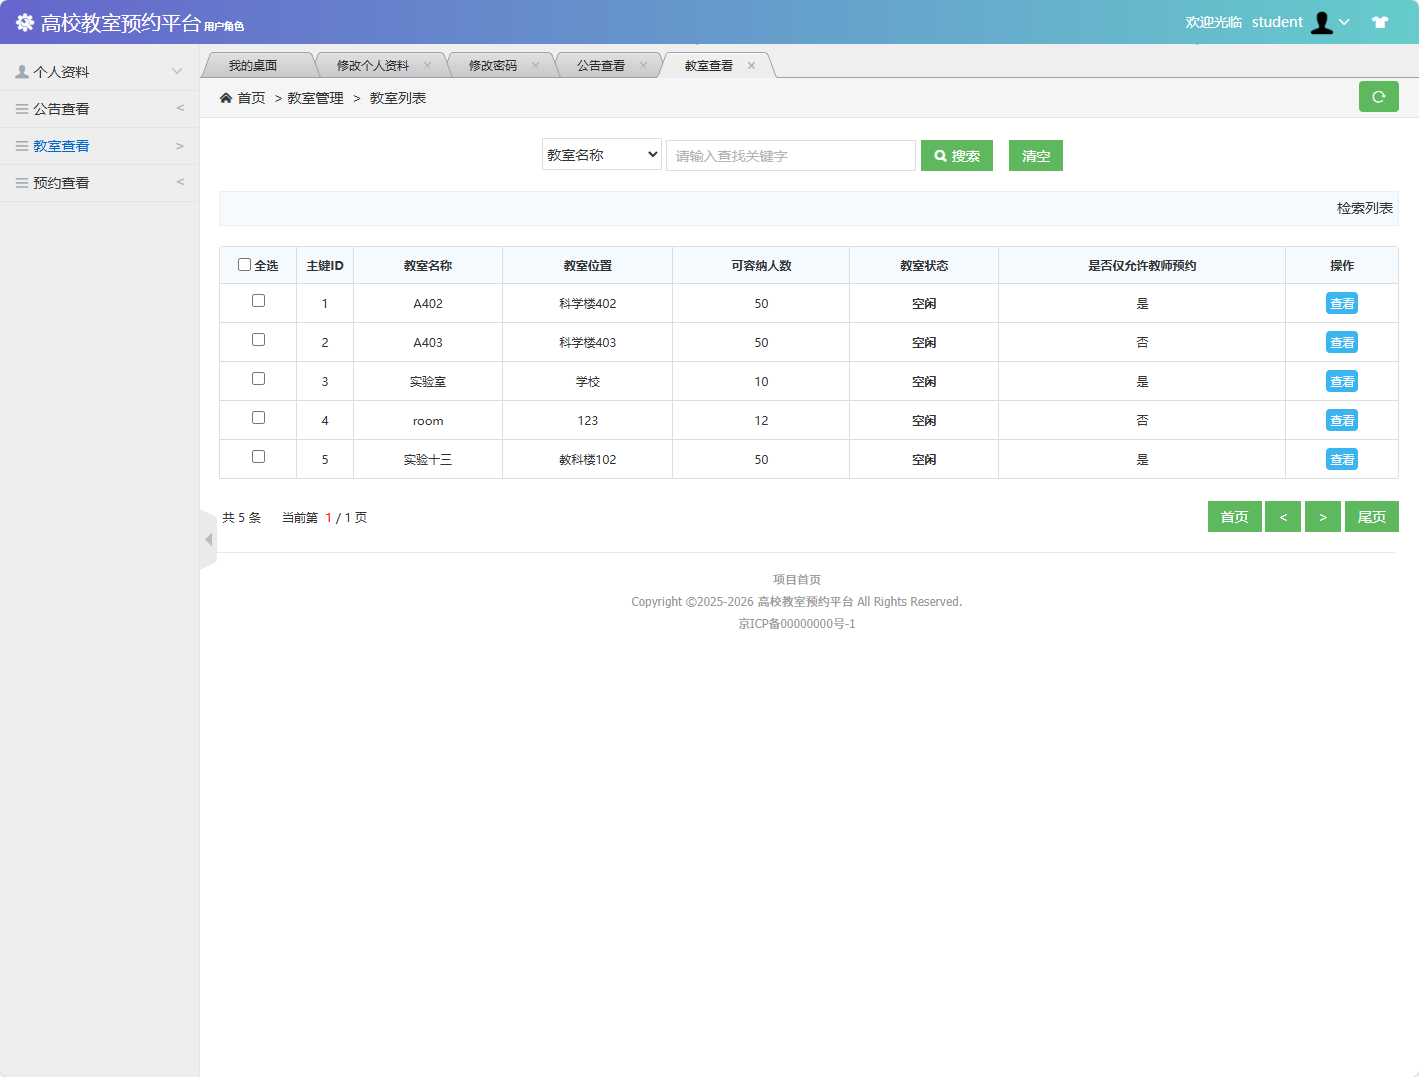Image resolution: width=1419 pixels, height=1077 pixels.
Task: Switch to the 修改密码 tab
Action: tap(493, 66)
